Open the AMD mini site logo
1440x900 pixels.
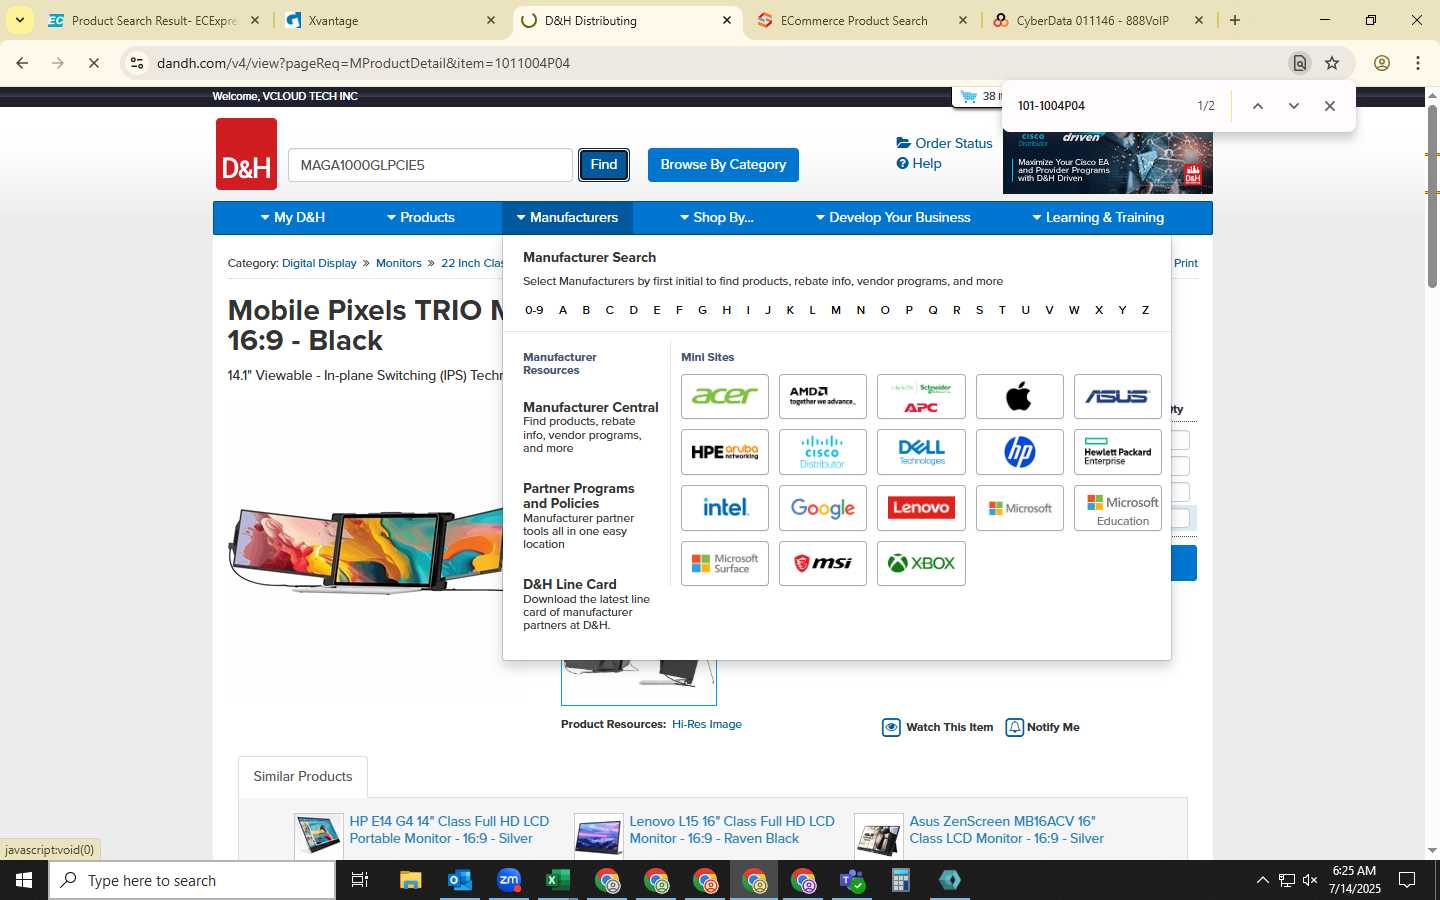[823, 396]
